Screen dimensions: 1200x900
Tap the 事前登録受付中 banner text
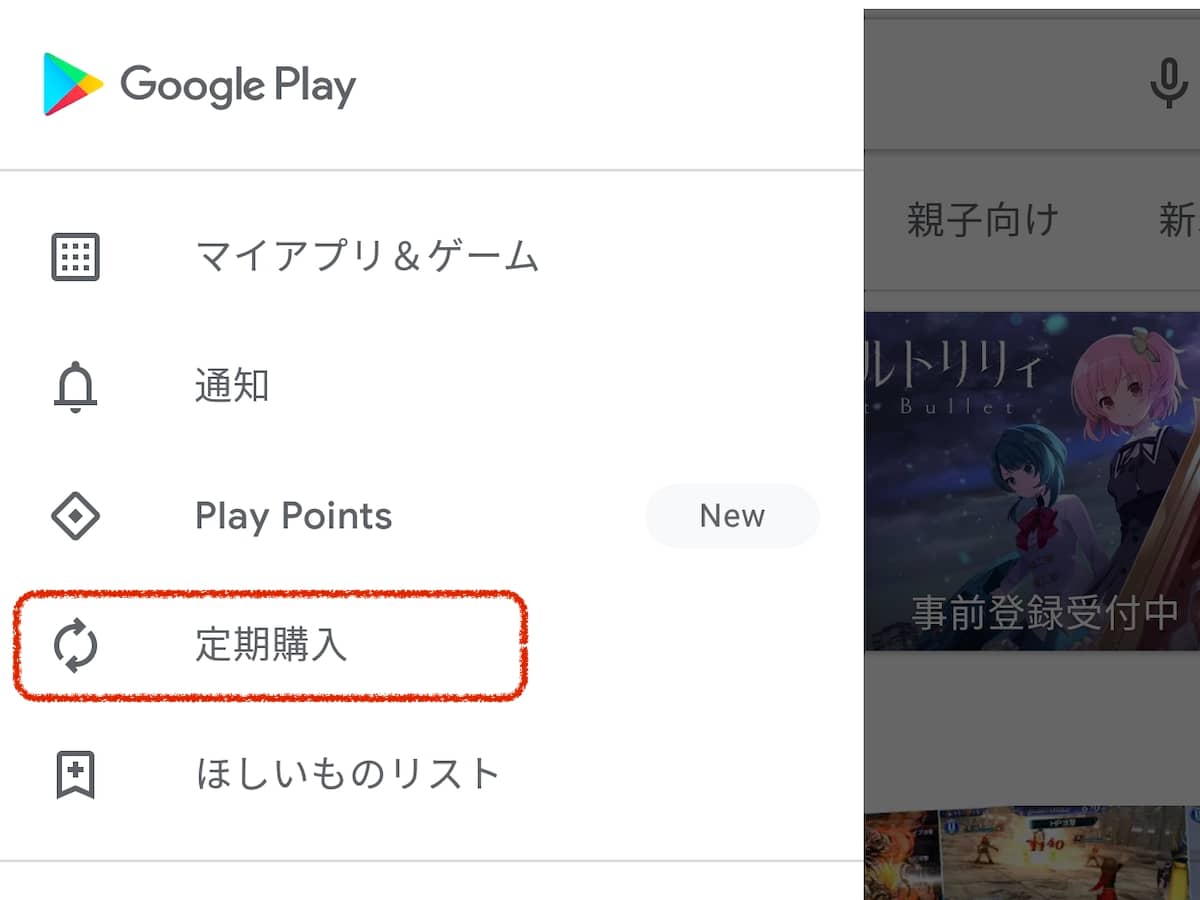[x=1044, y=612]
